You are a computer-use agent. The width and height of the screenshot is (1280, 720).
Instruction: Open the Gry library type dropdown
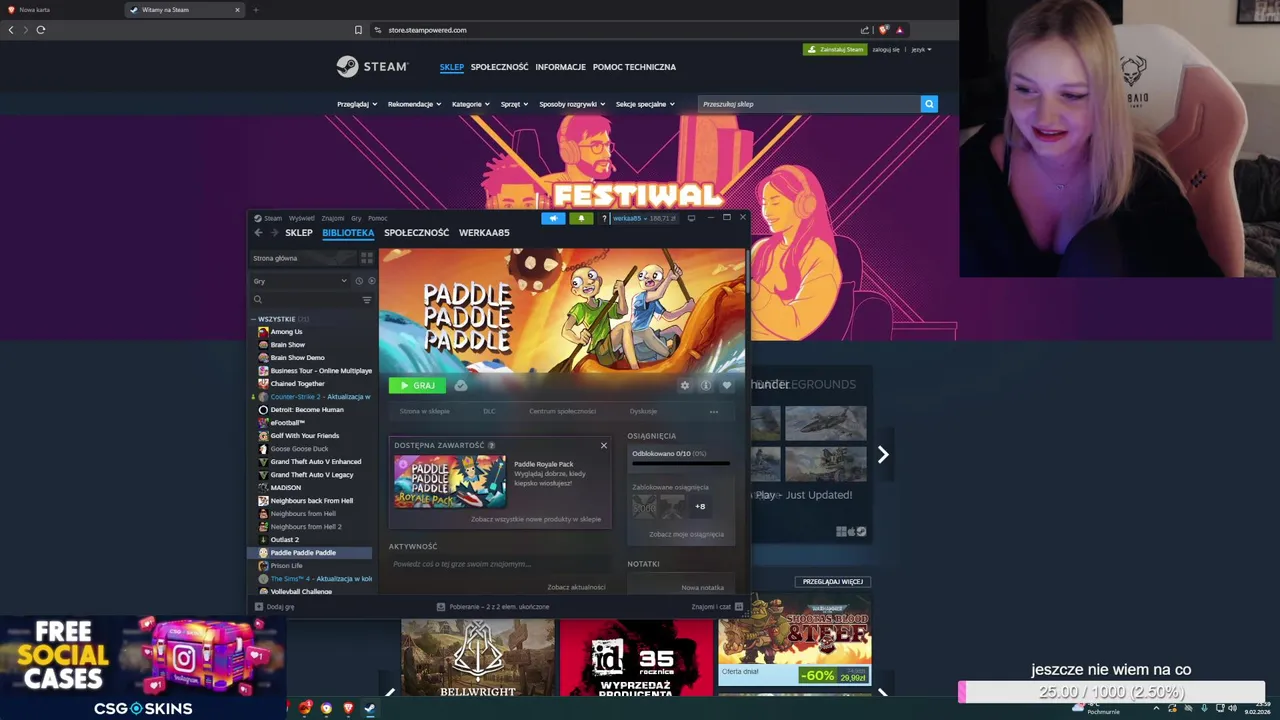tap(300, 281)
